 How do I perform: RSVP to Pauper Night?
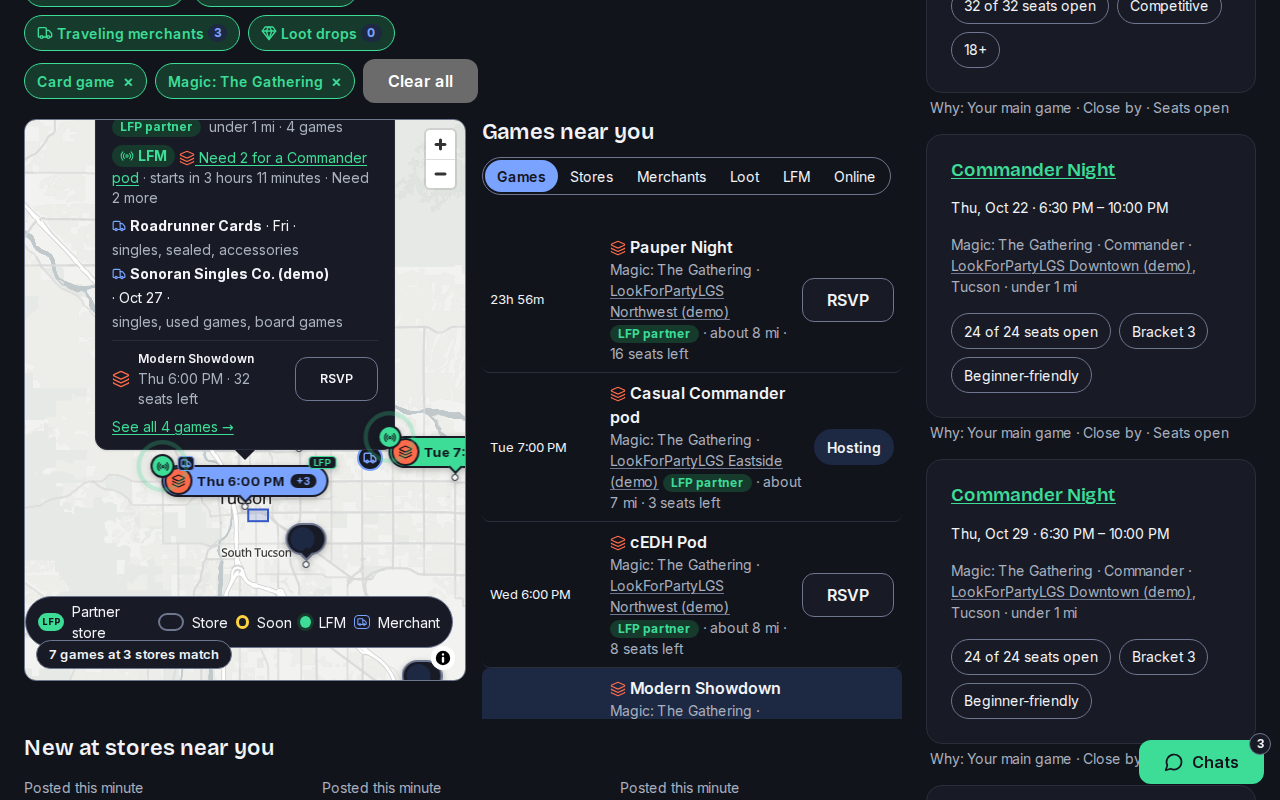(848, 300)
